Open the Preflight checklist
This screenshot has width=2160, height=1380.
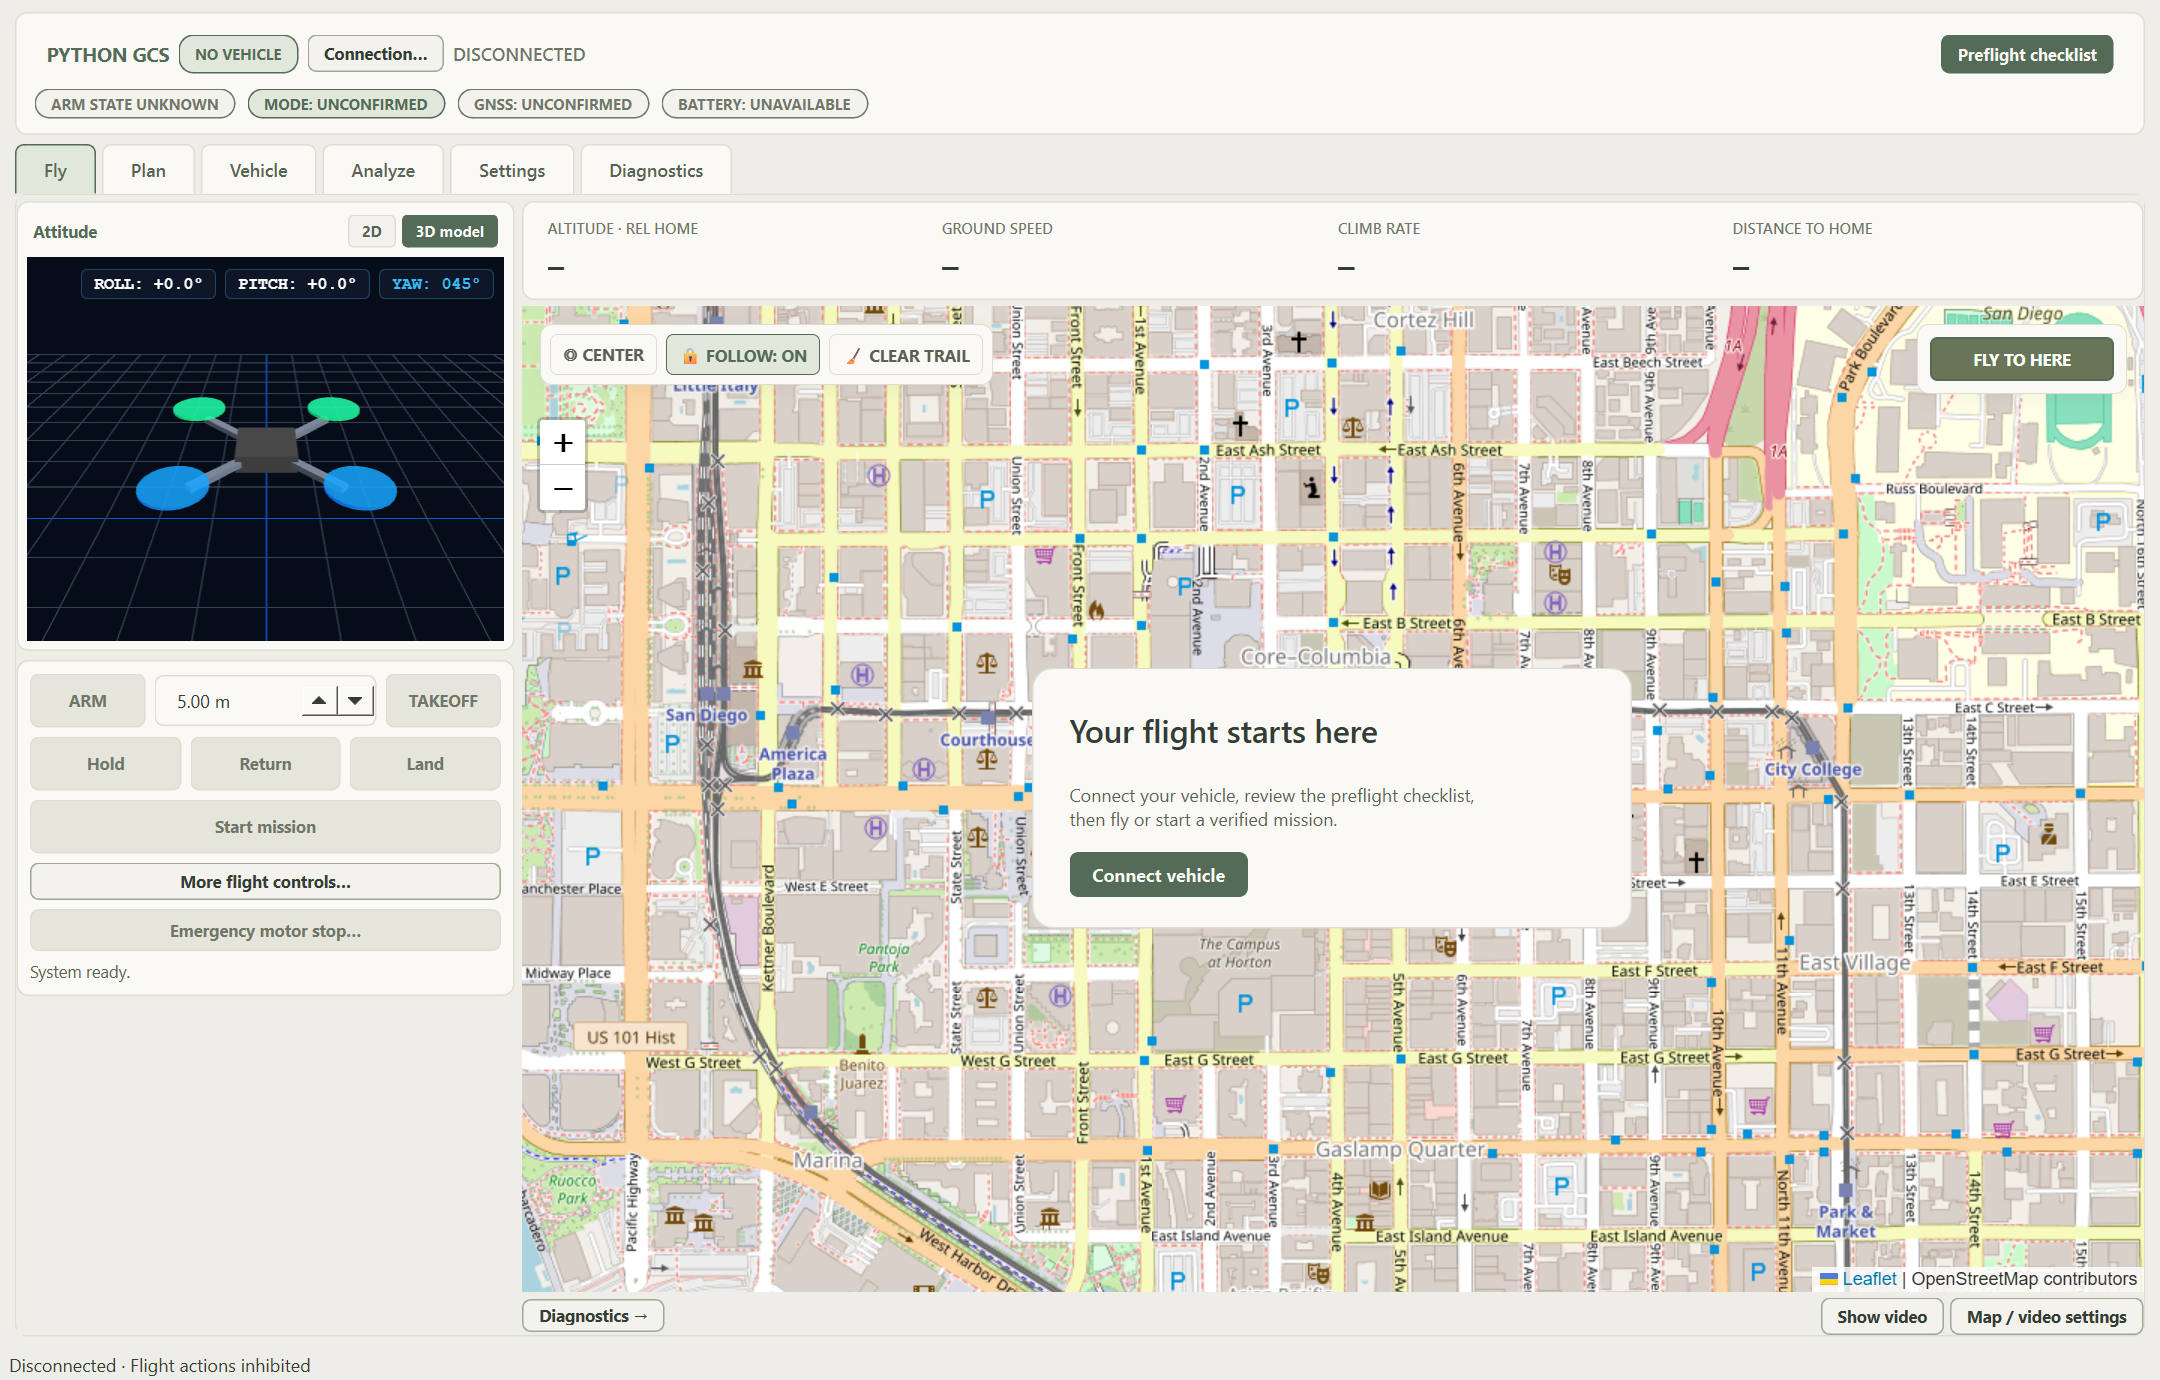pos(2027,54)
